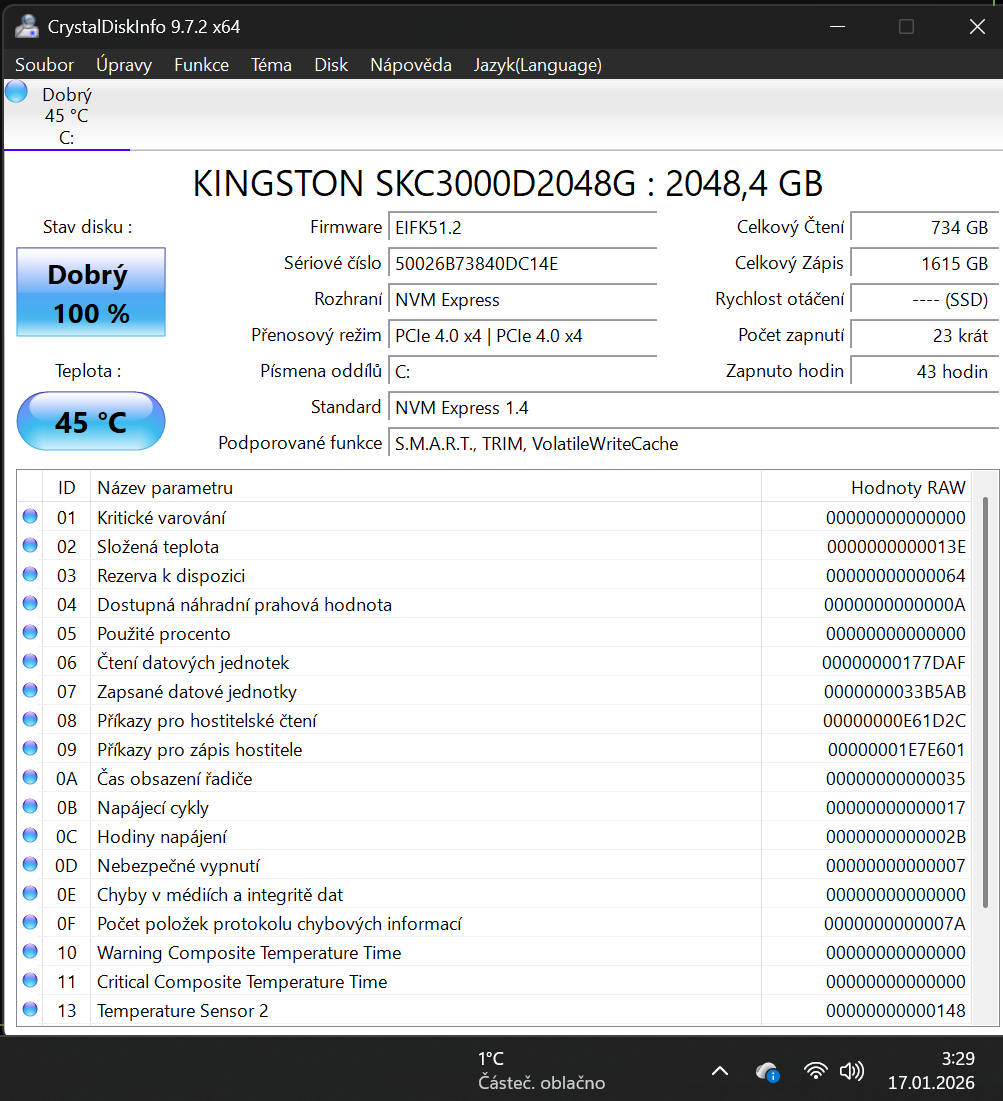Viewport: 1003px width, 1101px height.
Task: Click the Dobrý 100 % health status button
Action: [x=91, y=293]
